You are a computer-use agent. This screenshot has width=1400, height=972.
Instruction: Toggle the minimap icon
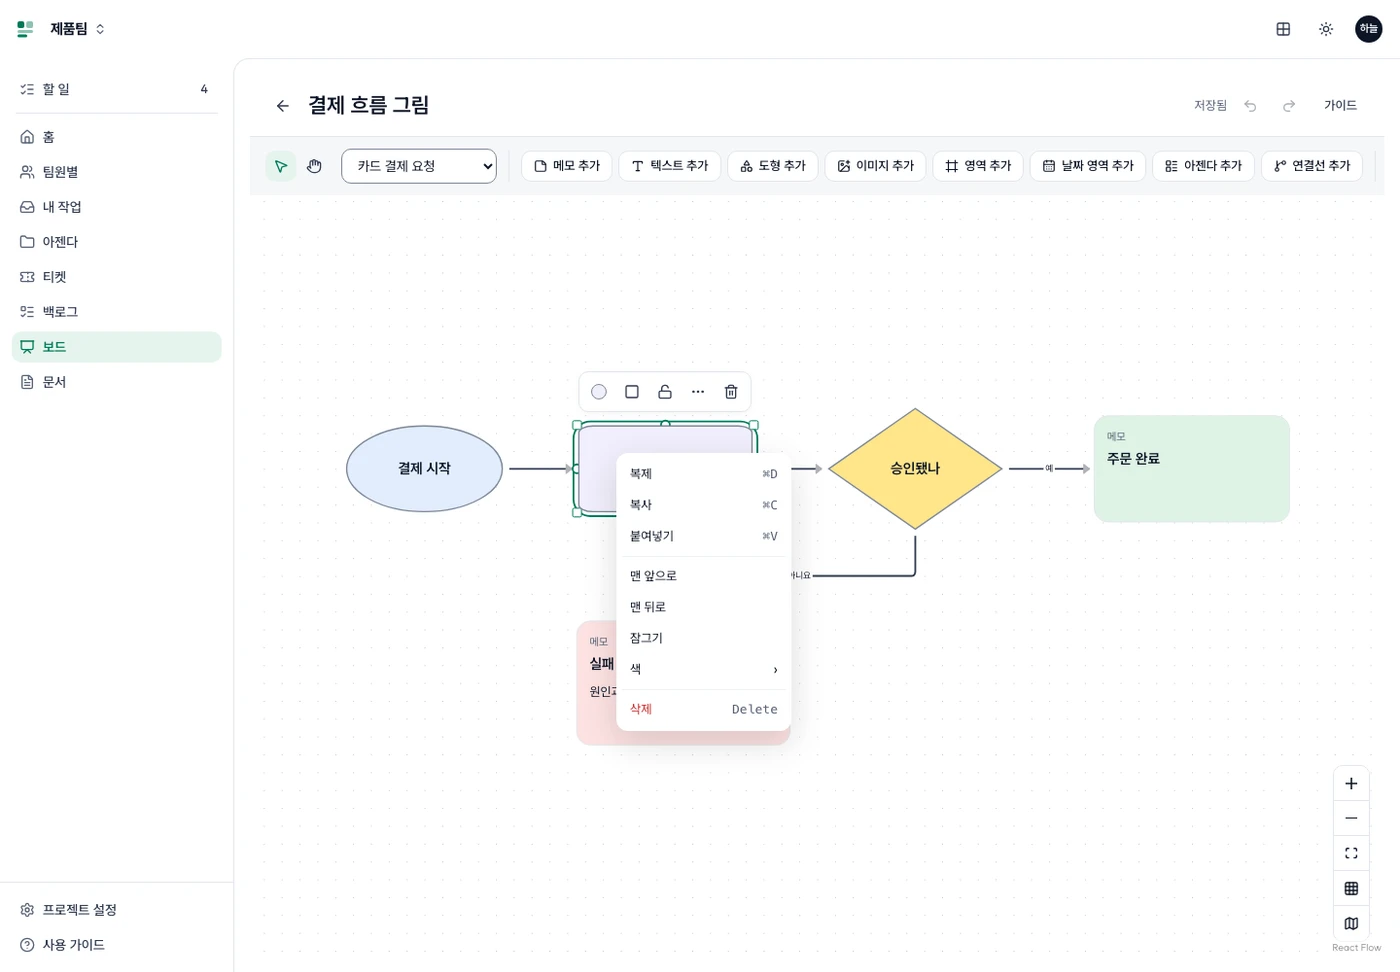(1351, 923)
